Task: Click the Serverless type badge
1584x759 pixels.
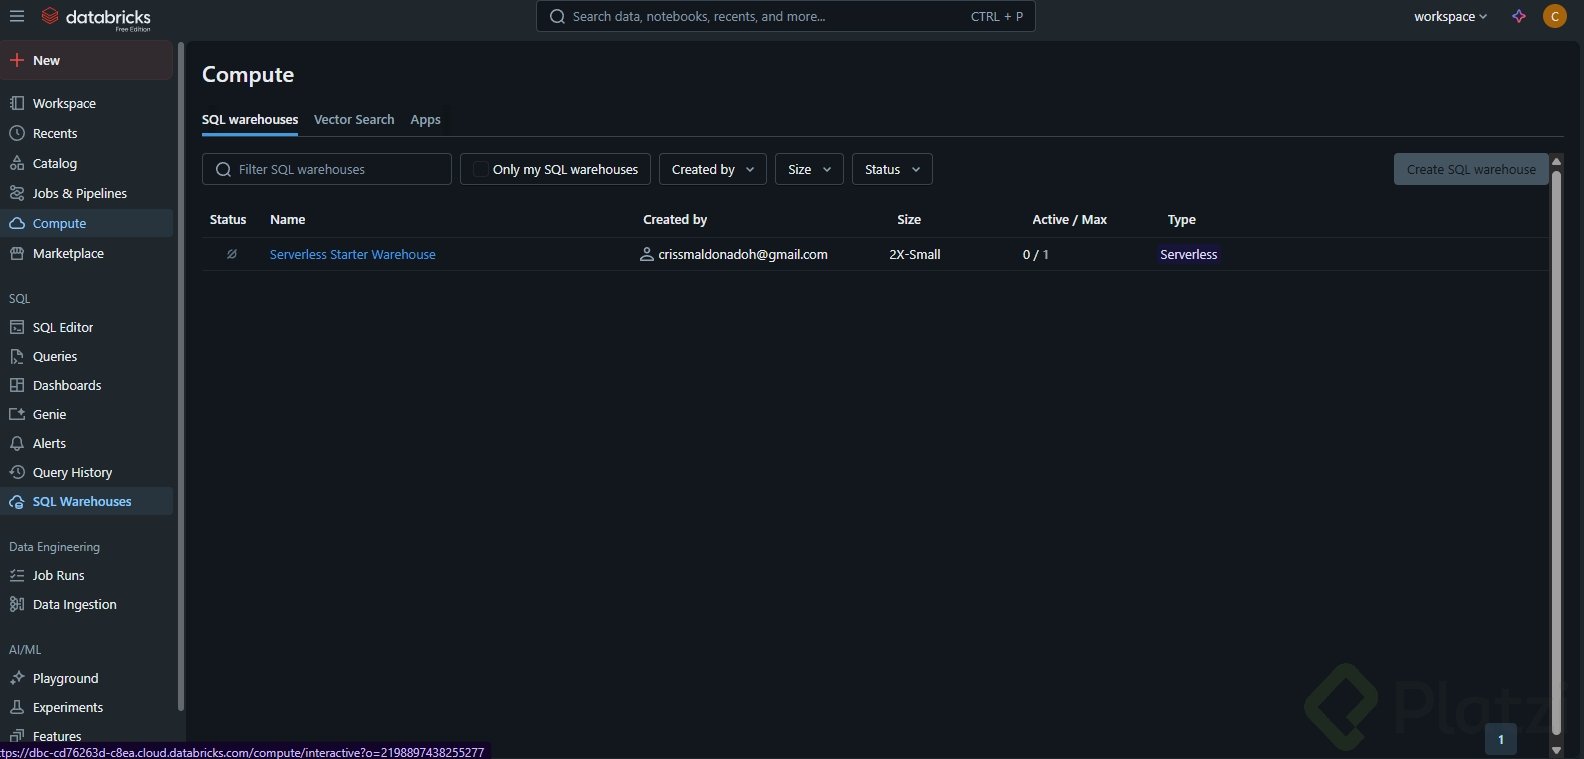Action: point(1189,255)
